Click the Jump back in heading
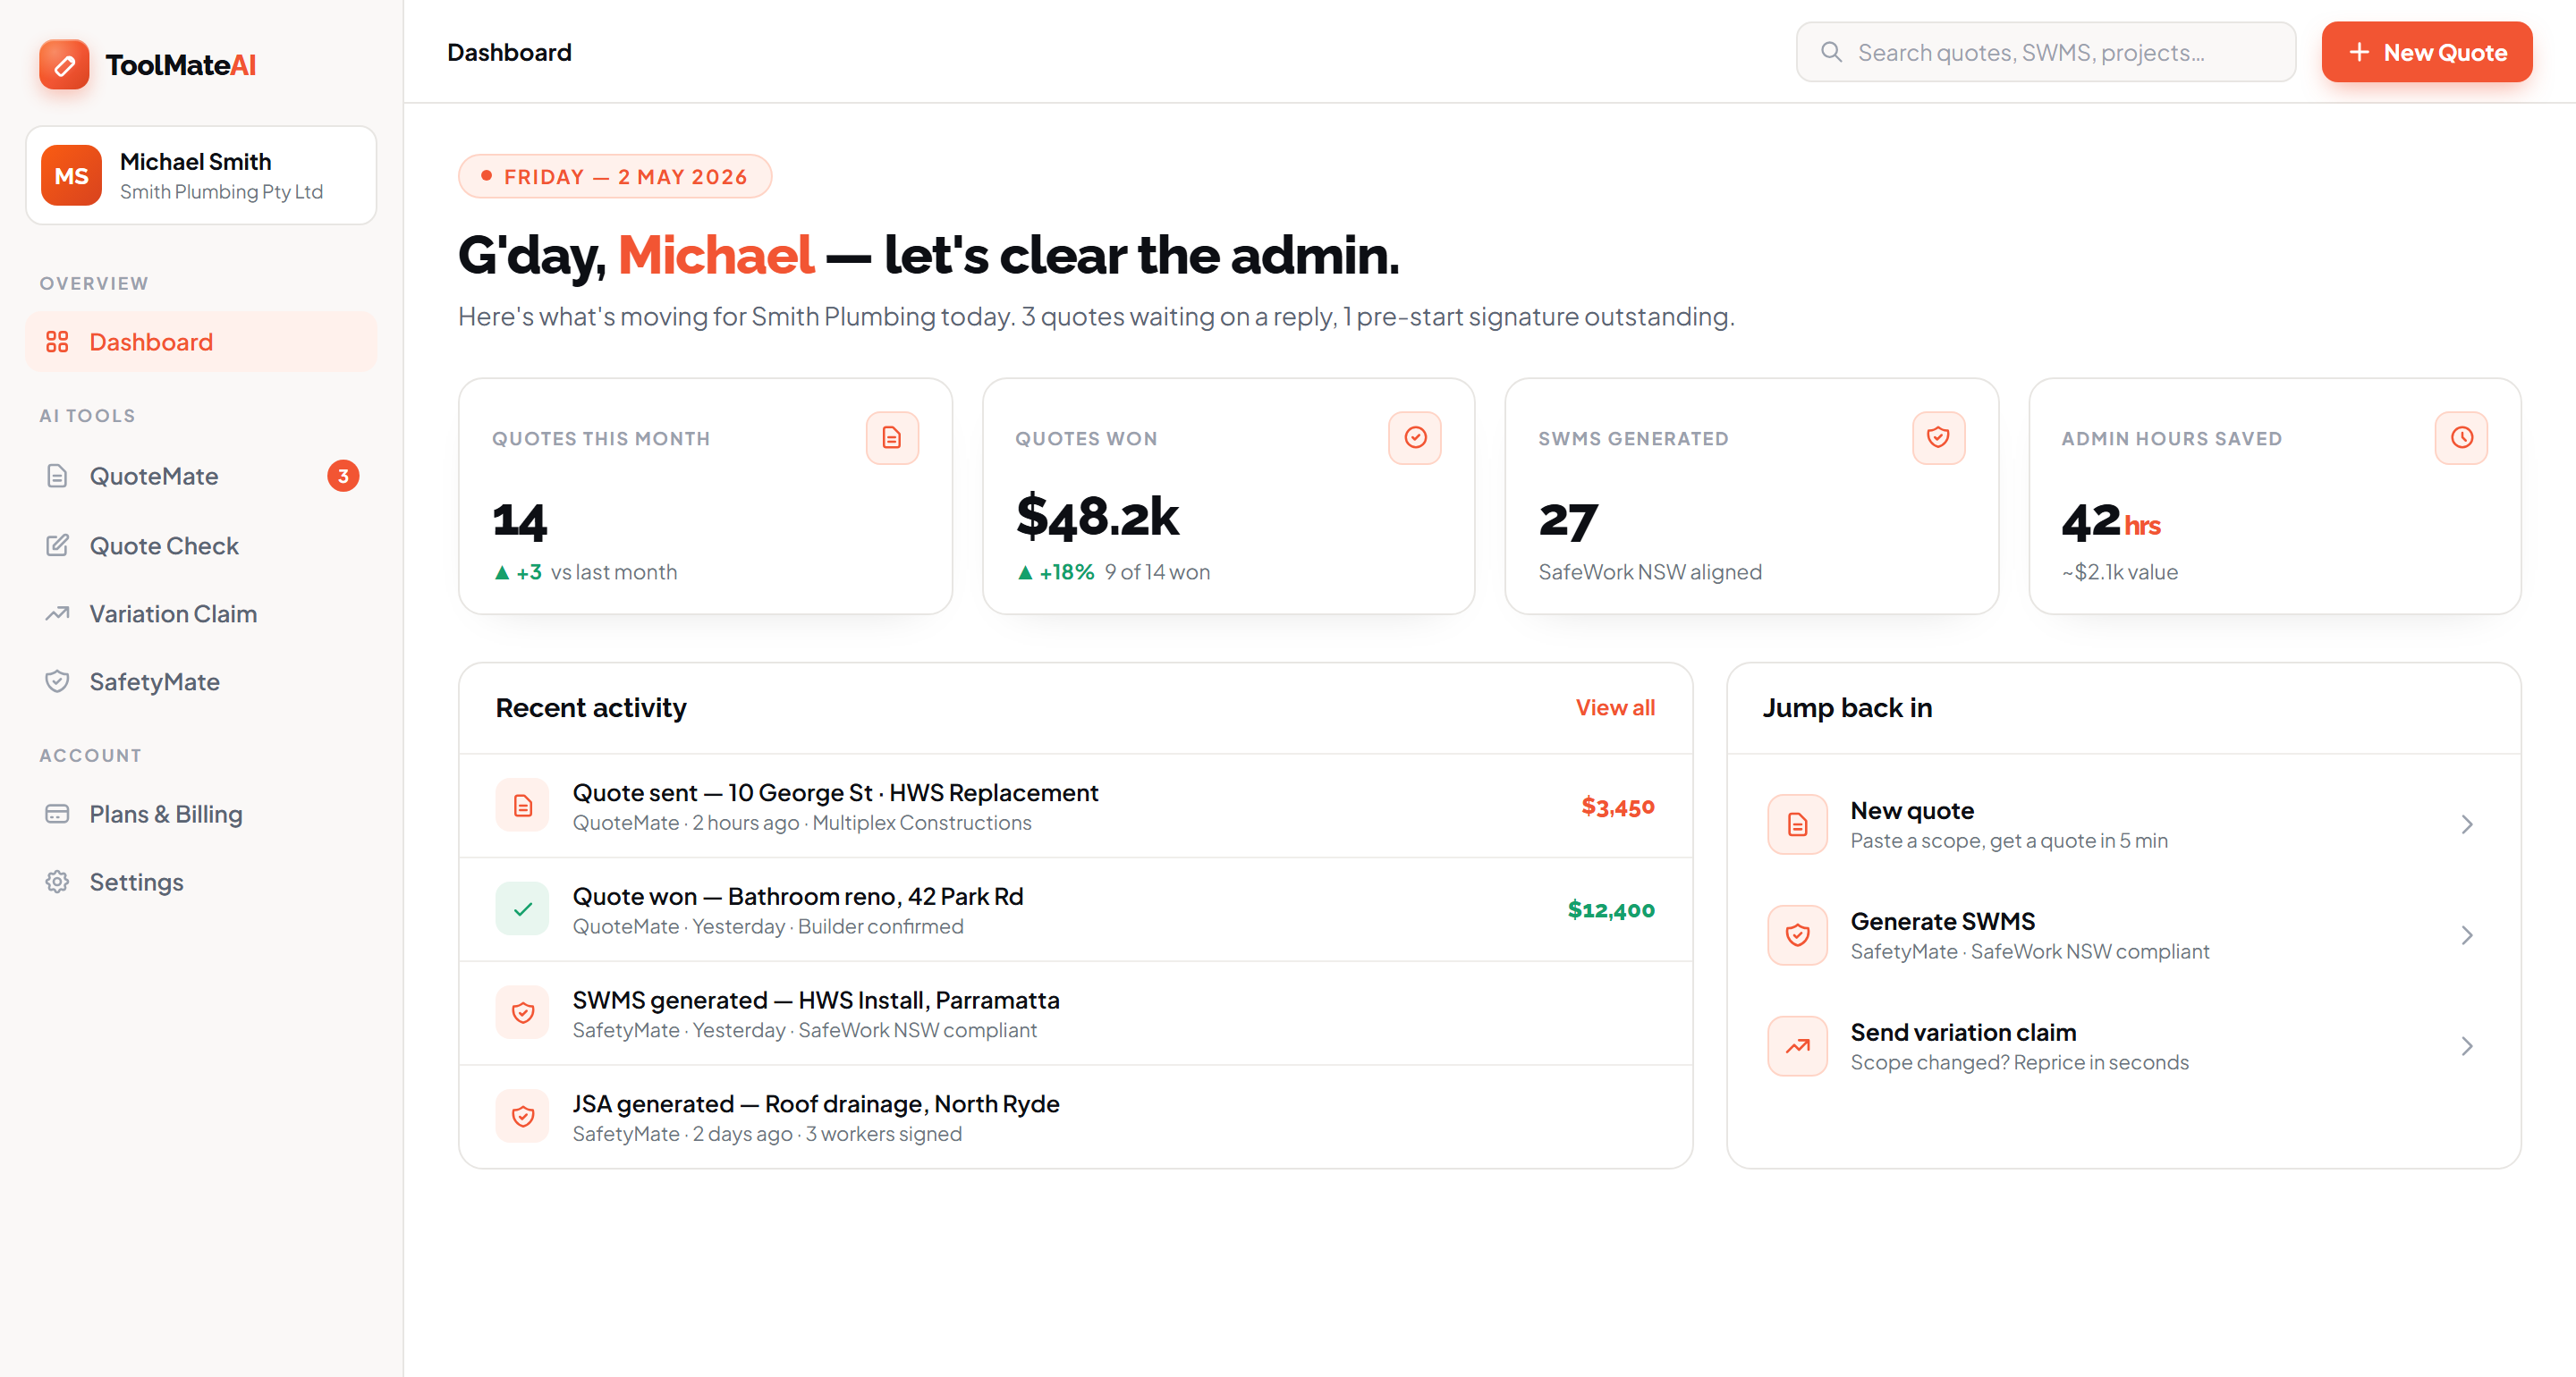Screen dimensions: 2576x1377 coord(1847,708)
